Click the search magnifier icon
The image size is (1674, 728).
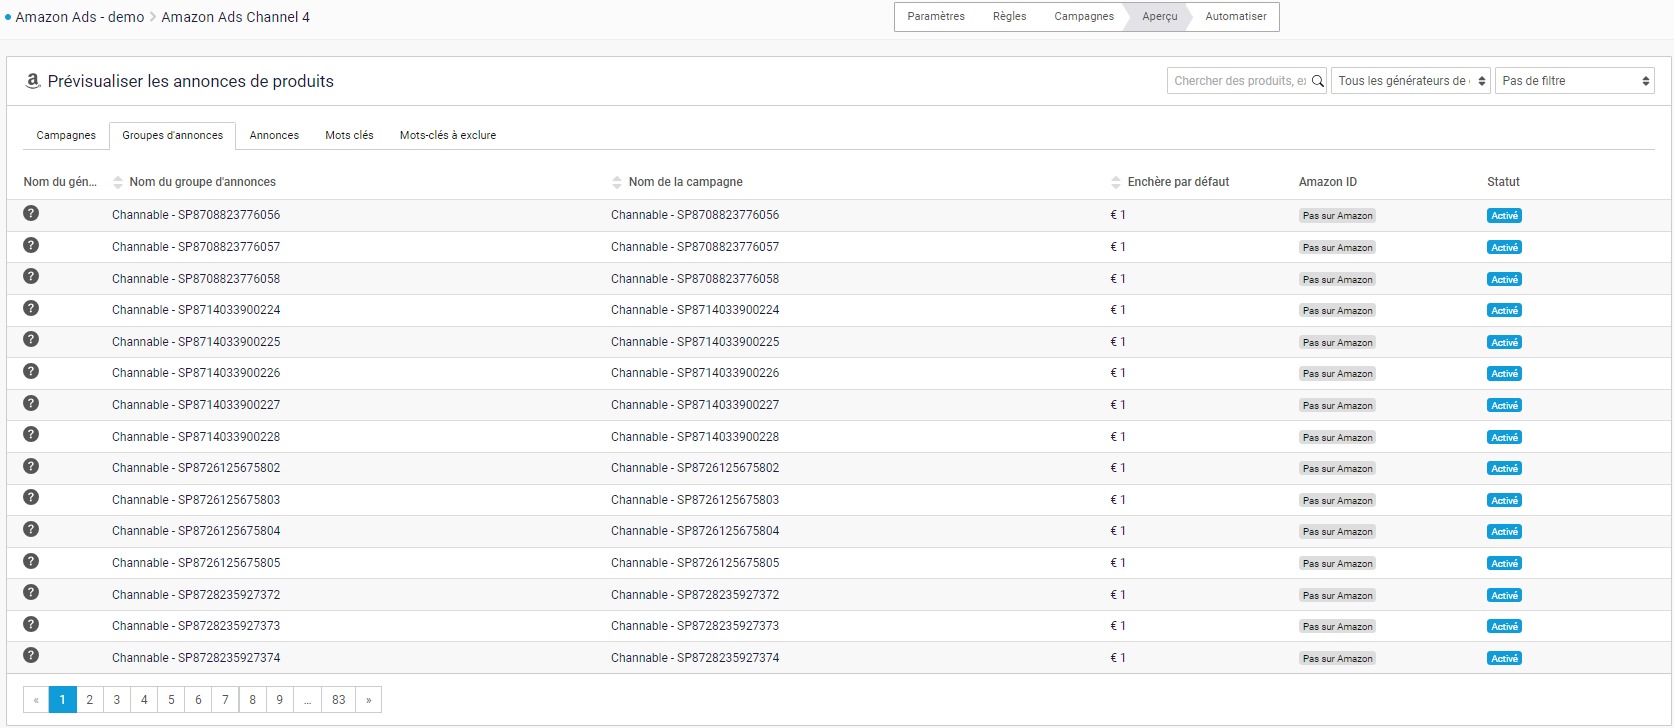point(1317,81)
